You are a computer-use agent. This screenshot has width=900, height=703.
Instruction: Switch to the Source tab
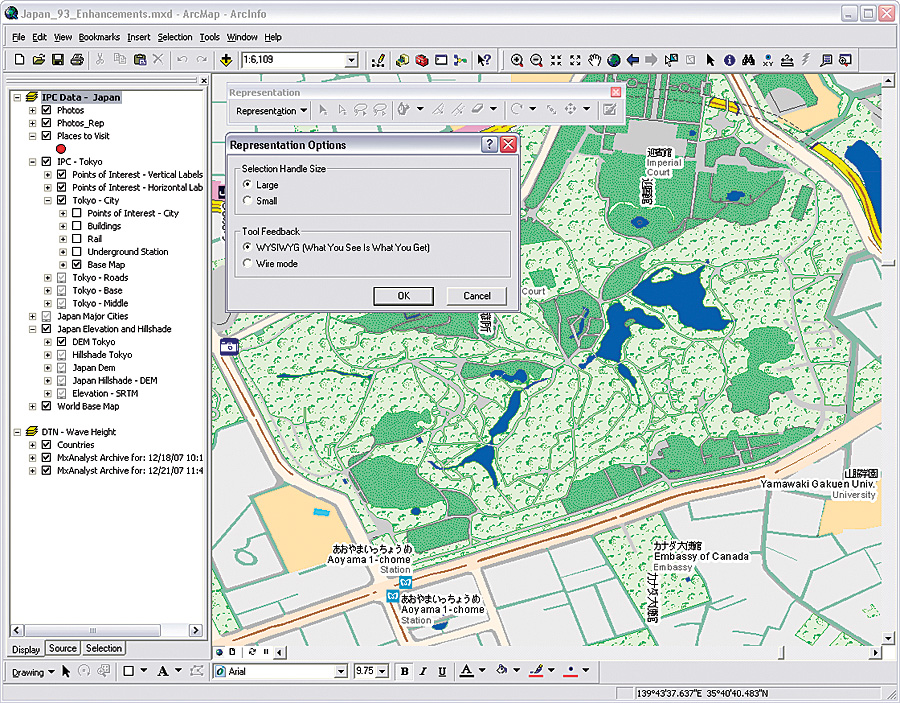click(62, 648)
